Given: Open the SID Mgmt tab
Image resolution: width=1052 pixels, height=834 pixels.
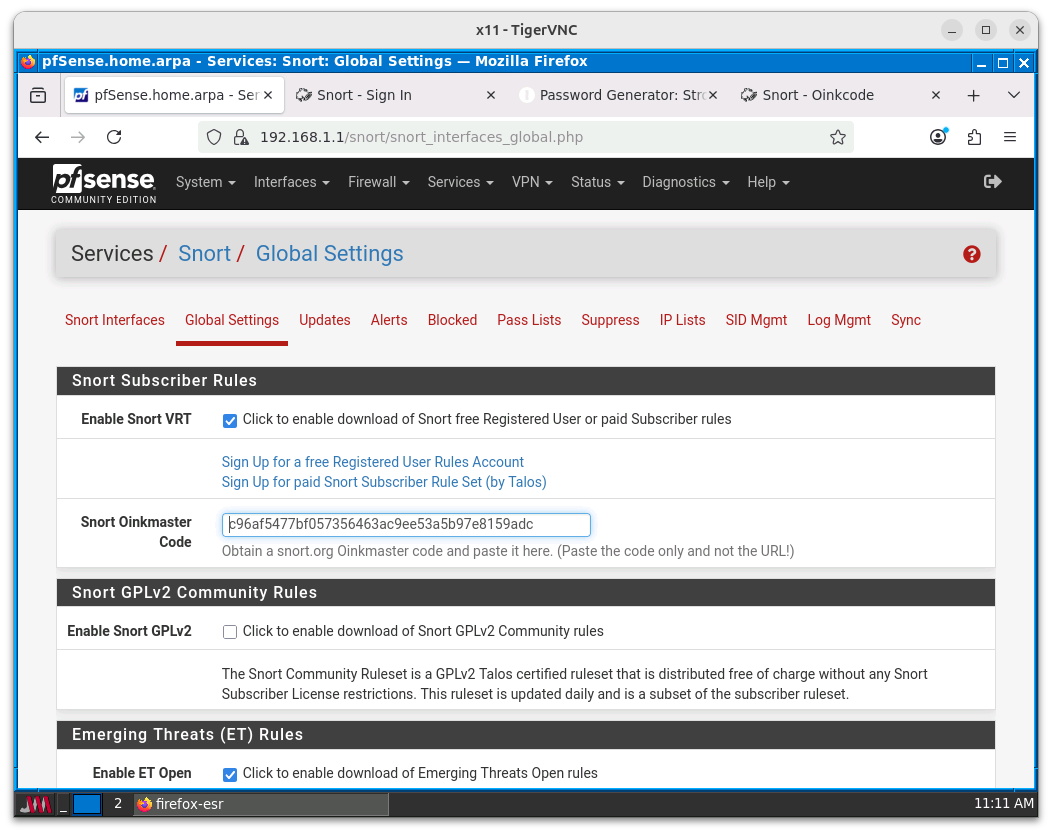Looking at the screenshot, I should (x=756, y=320).
